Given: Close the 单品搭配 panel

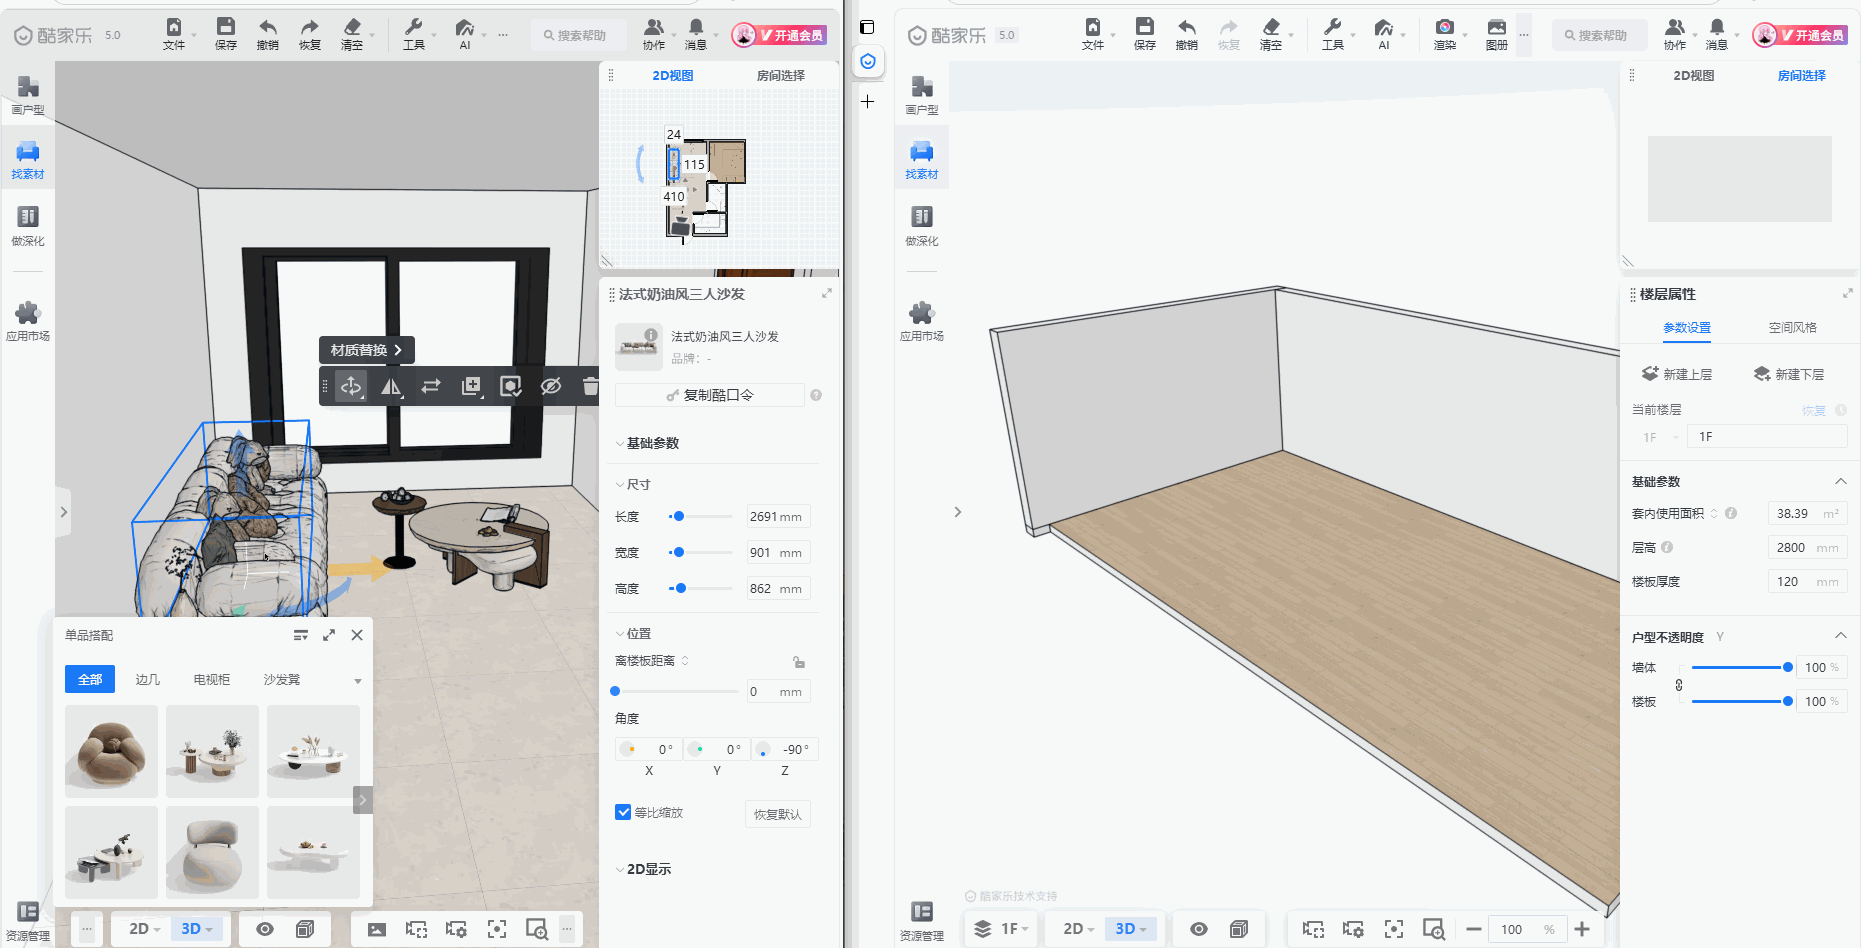Looking at the screenshot, I should coord(357,635).
